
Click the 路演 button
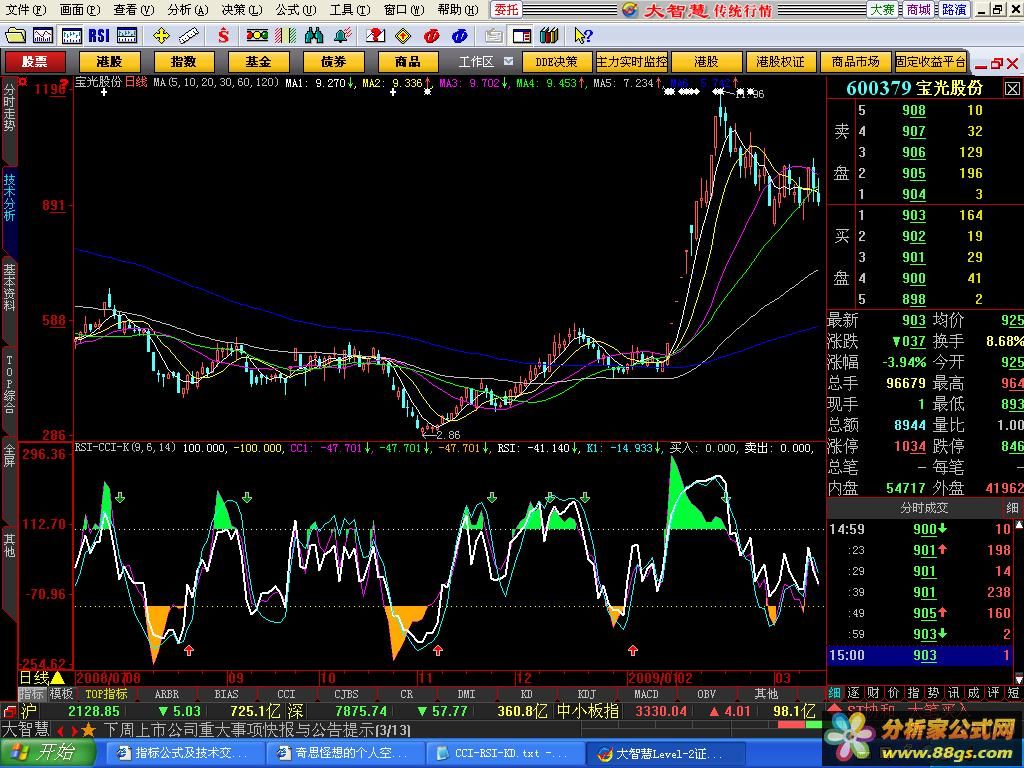pos(953,9)
